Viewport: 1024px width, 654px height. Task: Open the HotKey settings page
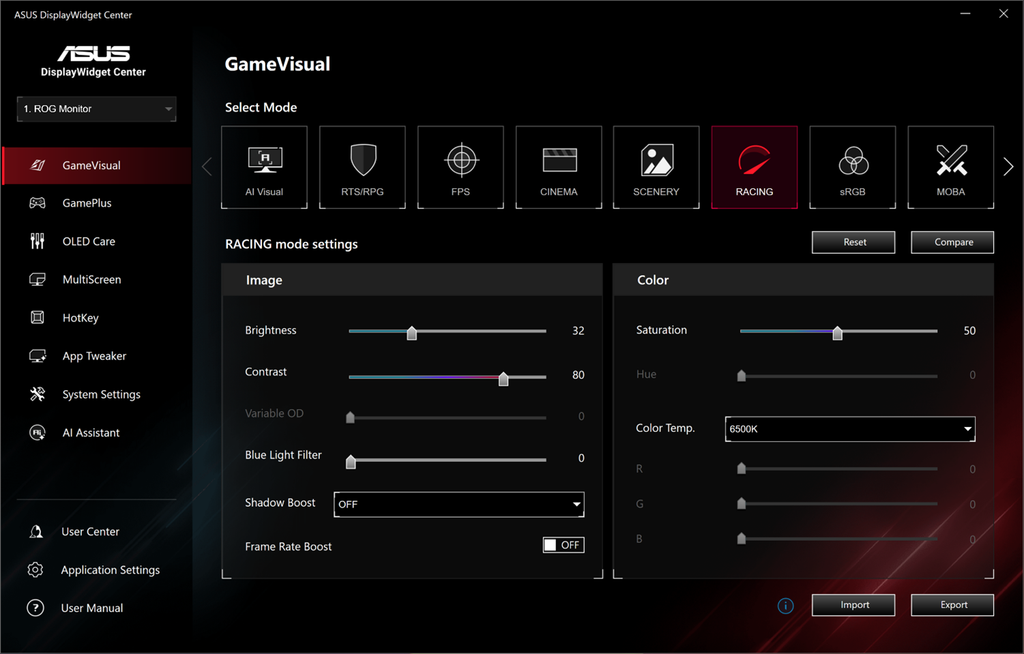(x=80, y=318)
